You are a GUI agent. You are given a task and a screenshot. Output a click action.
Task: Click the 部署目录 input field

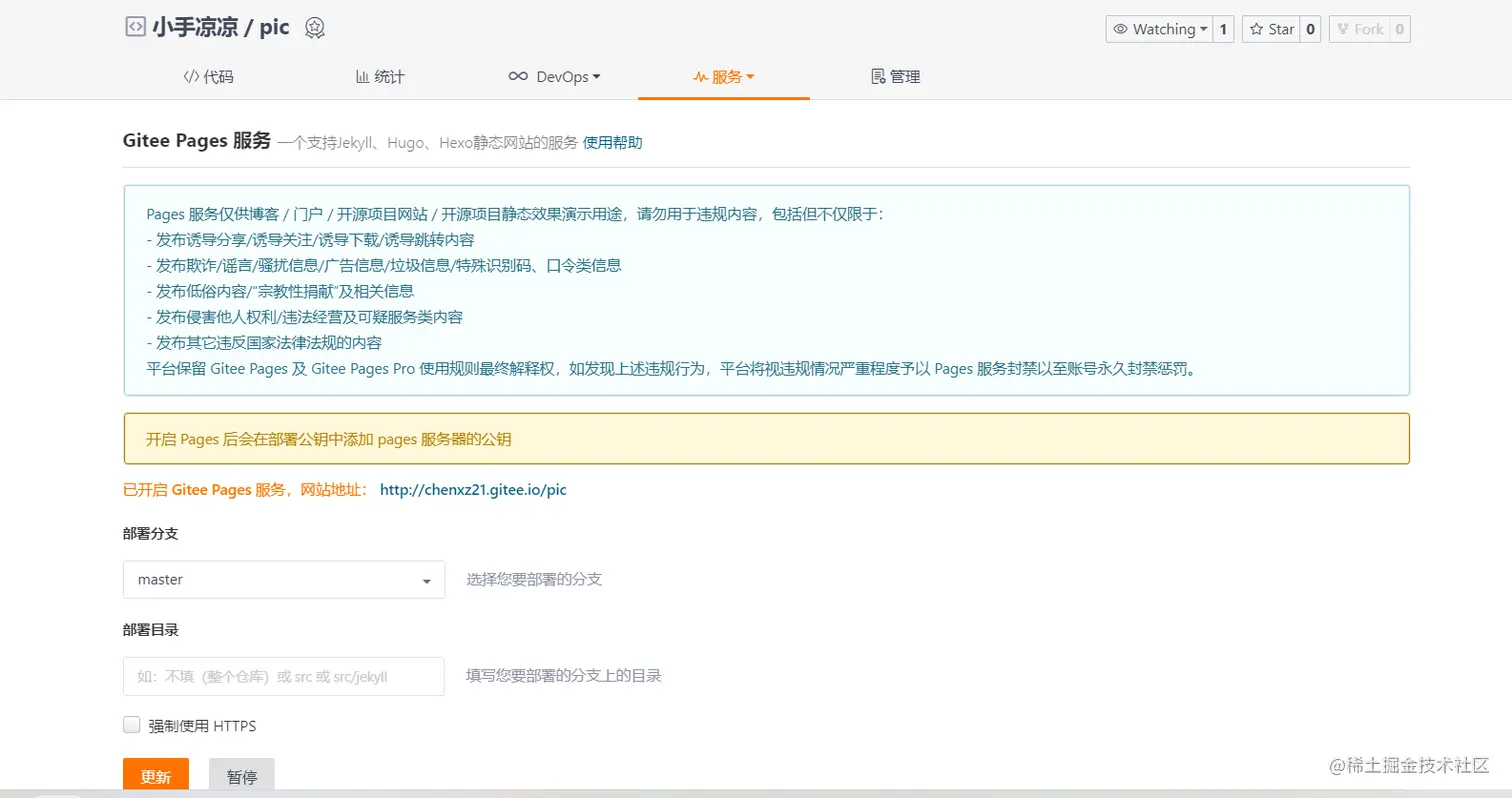[284, 676]
